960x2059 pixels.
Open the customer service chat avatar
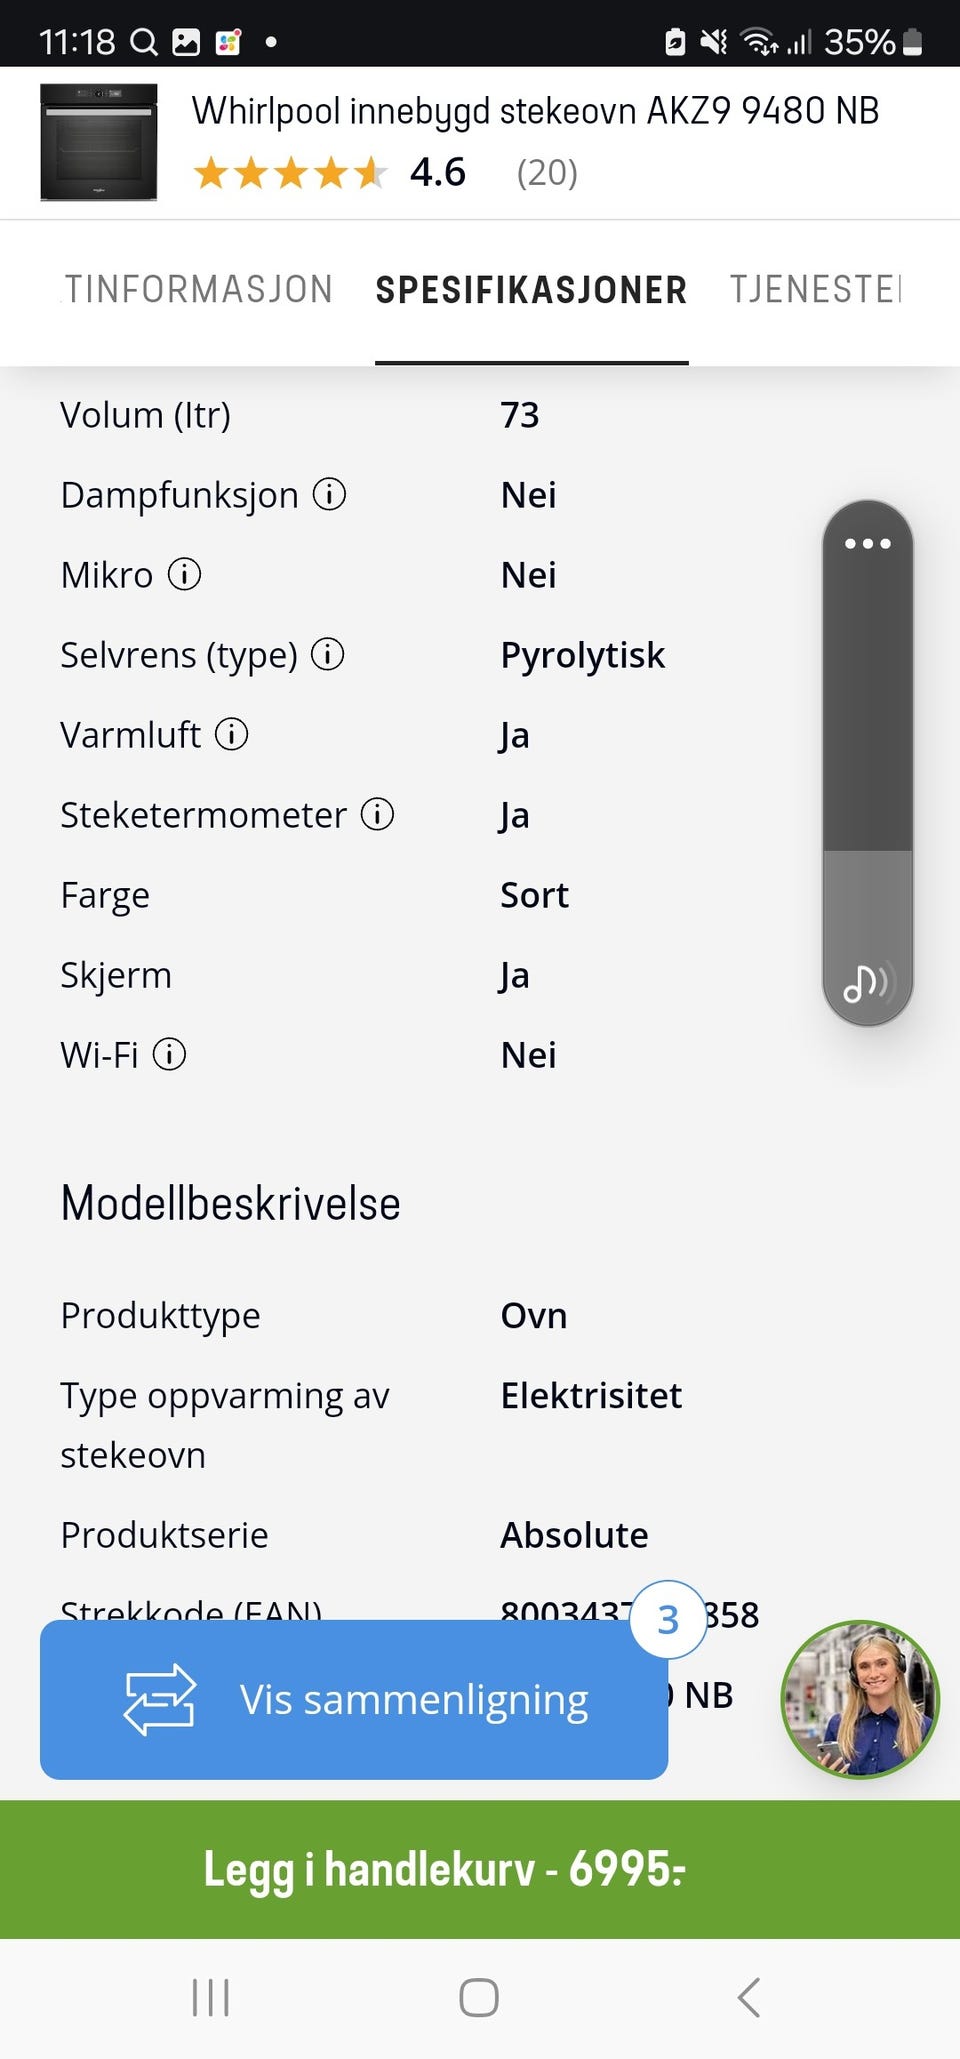tap(859, 1699)
